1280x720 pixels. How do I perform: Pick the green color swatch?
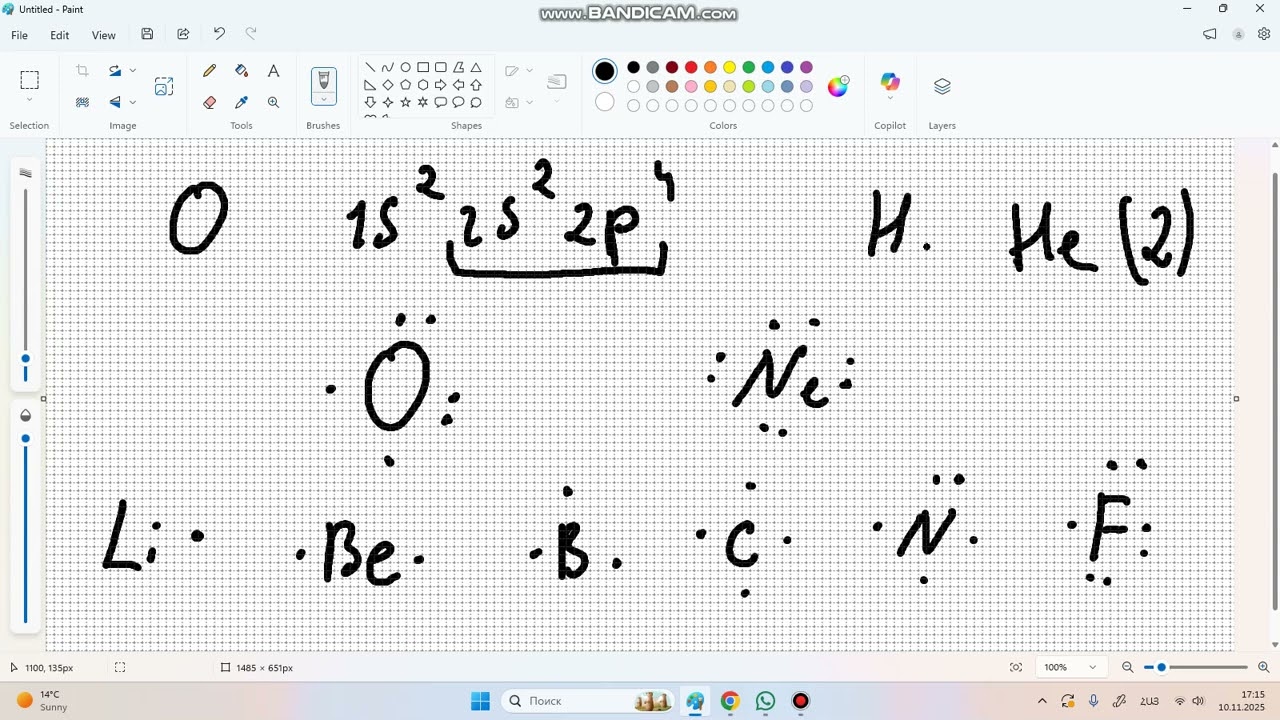tap(749, 68)
